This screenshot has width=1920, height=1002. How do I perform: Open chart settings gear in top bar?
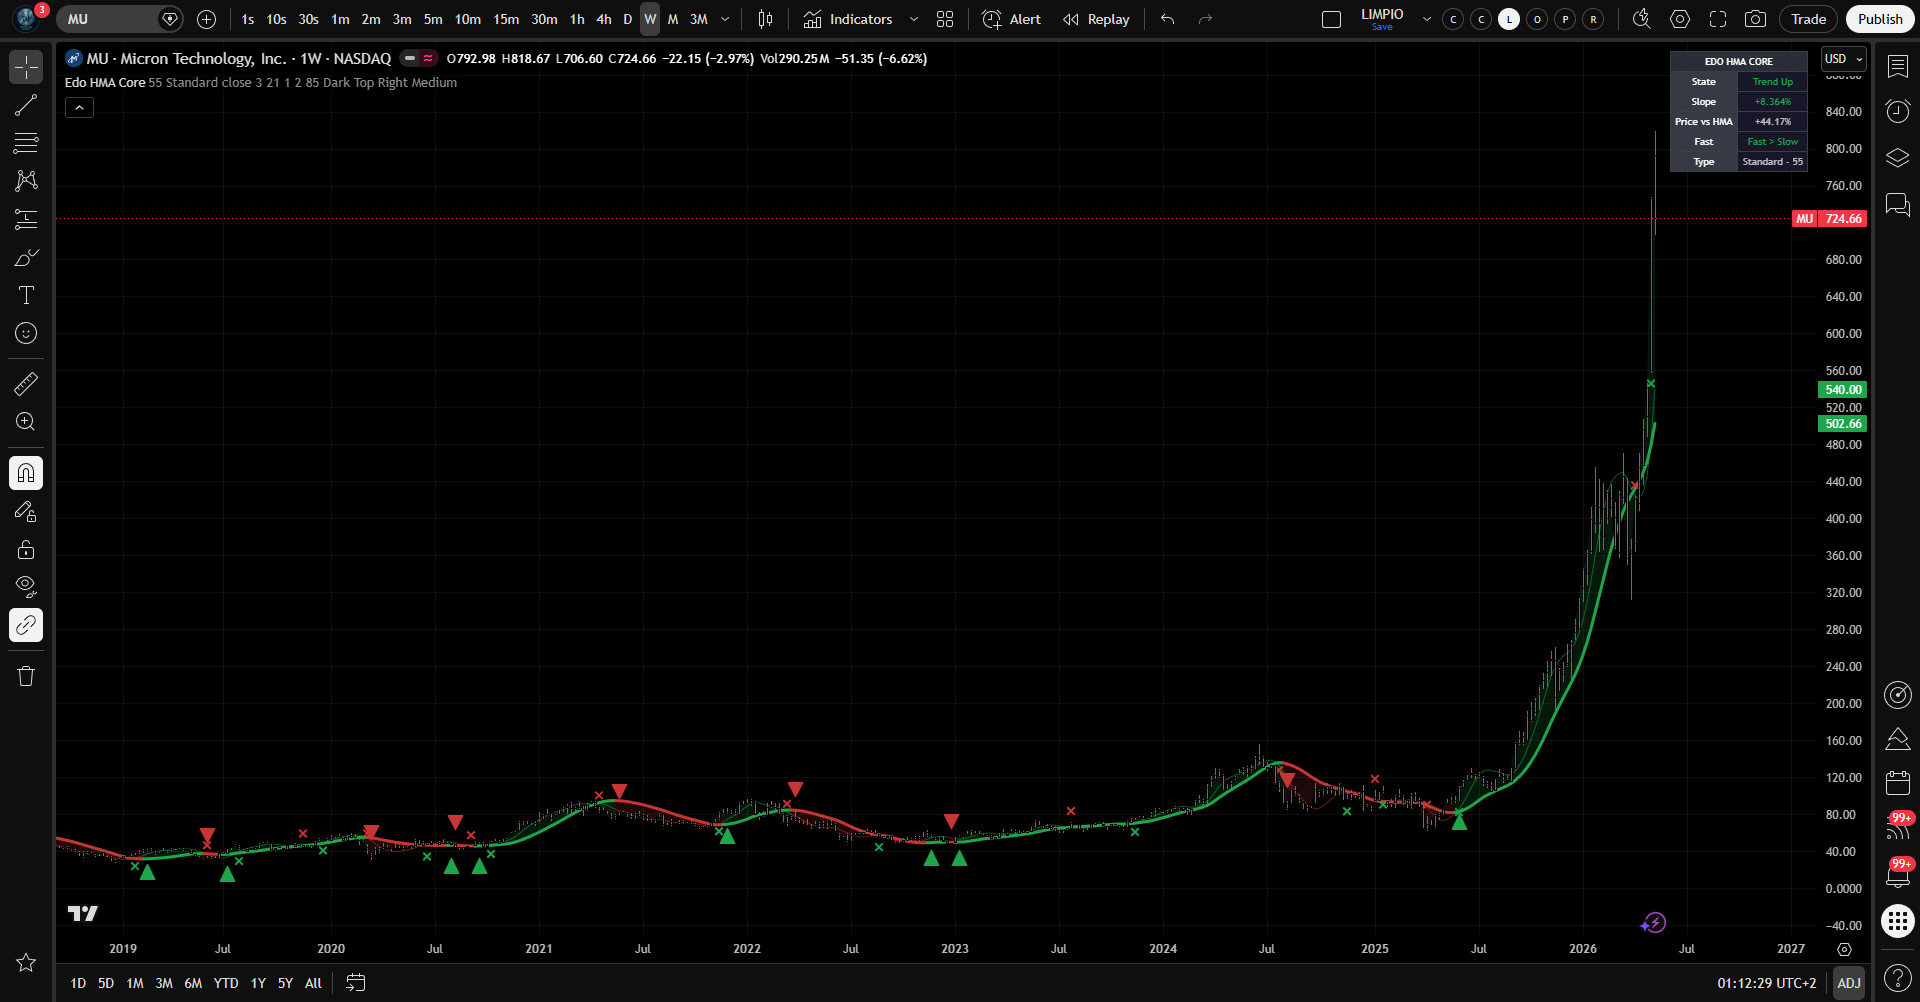[1680, 19]
